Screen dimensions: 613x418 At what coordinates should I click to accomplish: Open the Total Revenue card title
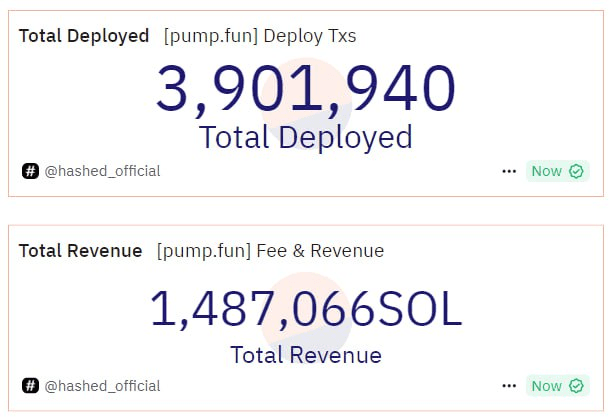[81, 251]
